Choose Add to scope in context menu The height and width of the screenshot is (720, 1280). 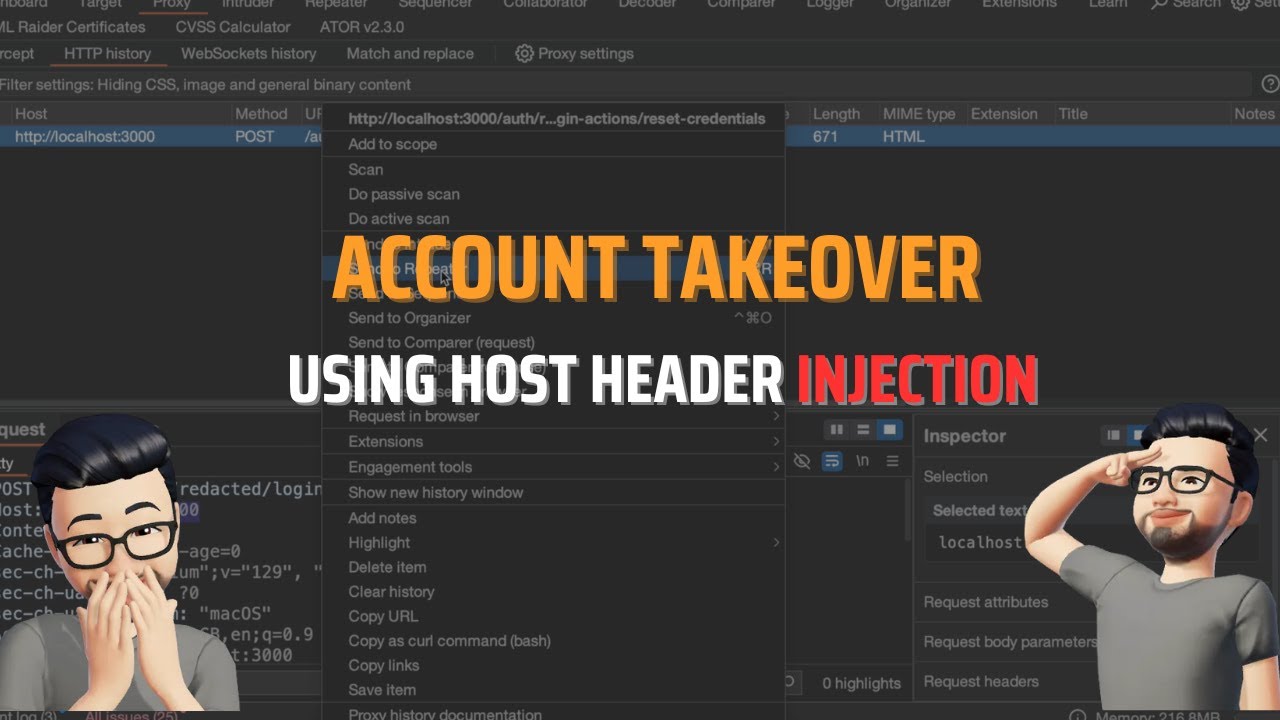point(392,144)
